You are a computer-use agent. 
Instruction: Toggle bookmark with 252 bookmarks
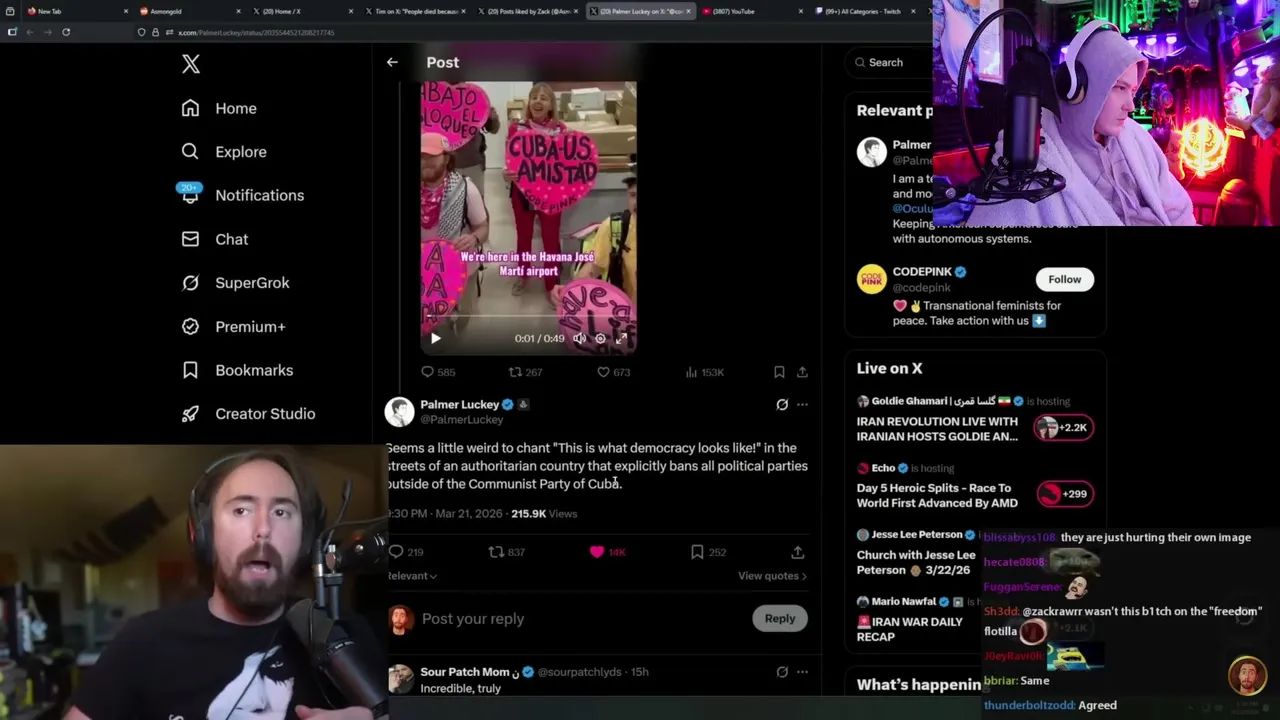pos(708,552)
